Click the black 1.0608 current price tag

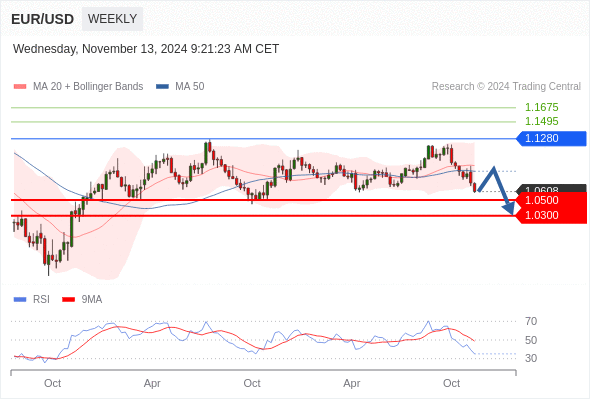(x=551, y=189)
